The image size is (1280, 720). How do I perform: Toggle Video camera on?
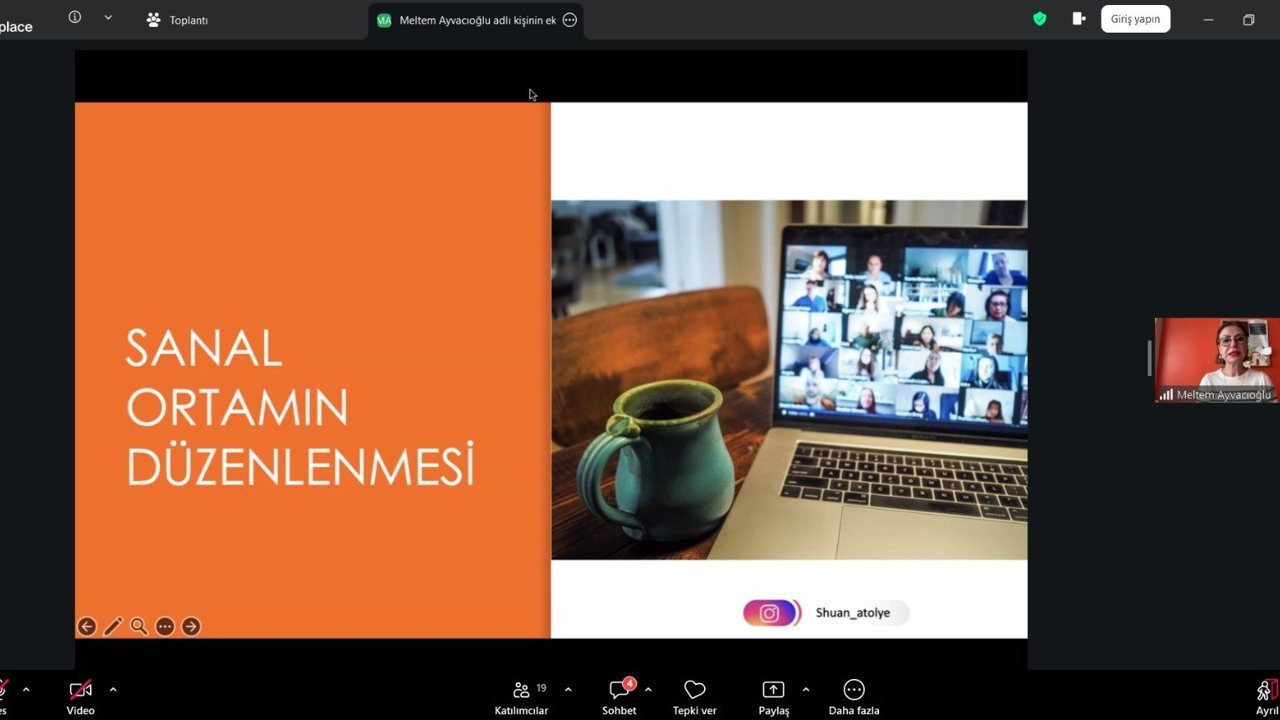80,696
